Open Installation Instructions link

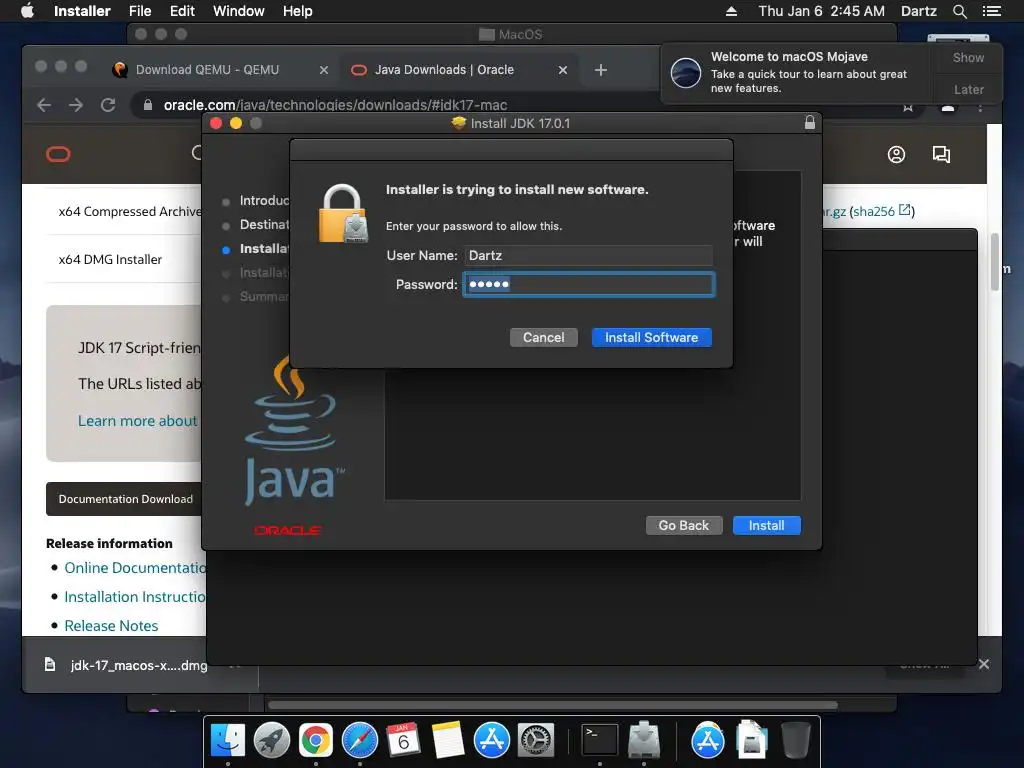point(135,597)
